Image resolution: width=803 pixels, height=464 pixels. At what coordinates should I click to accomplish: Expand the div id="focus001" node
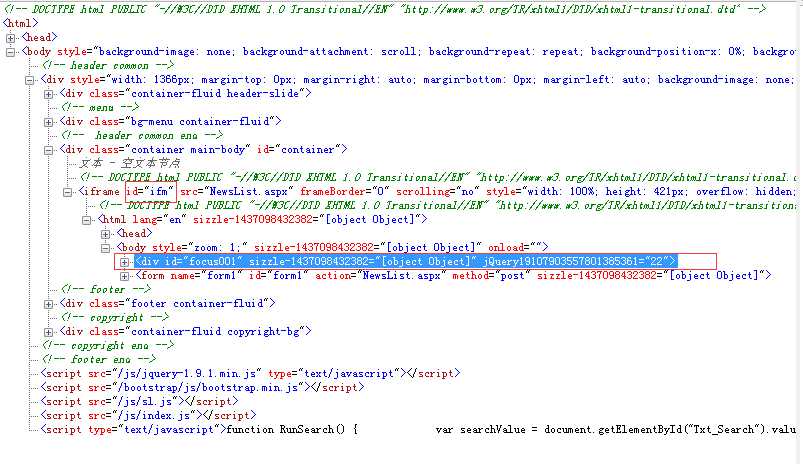tap(124, 262)
